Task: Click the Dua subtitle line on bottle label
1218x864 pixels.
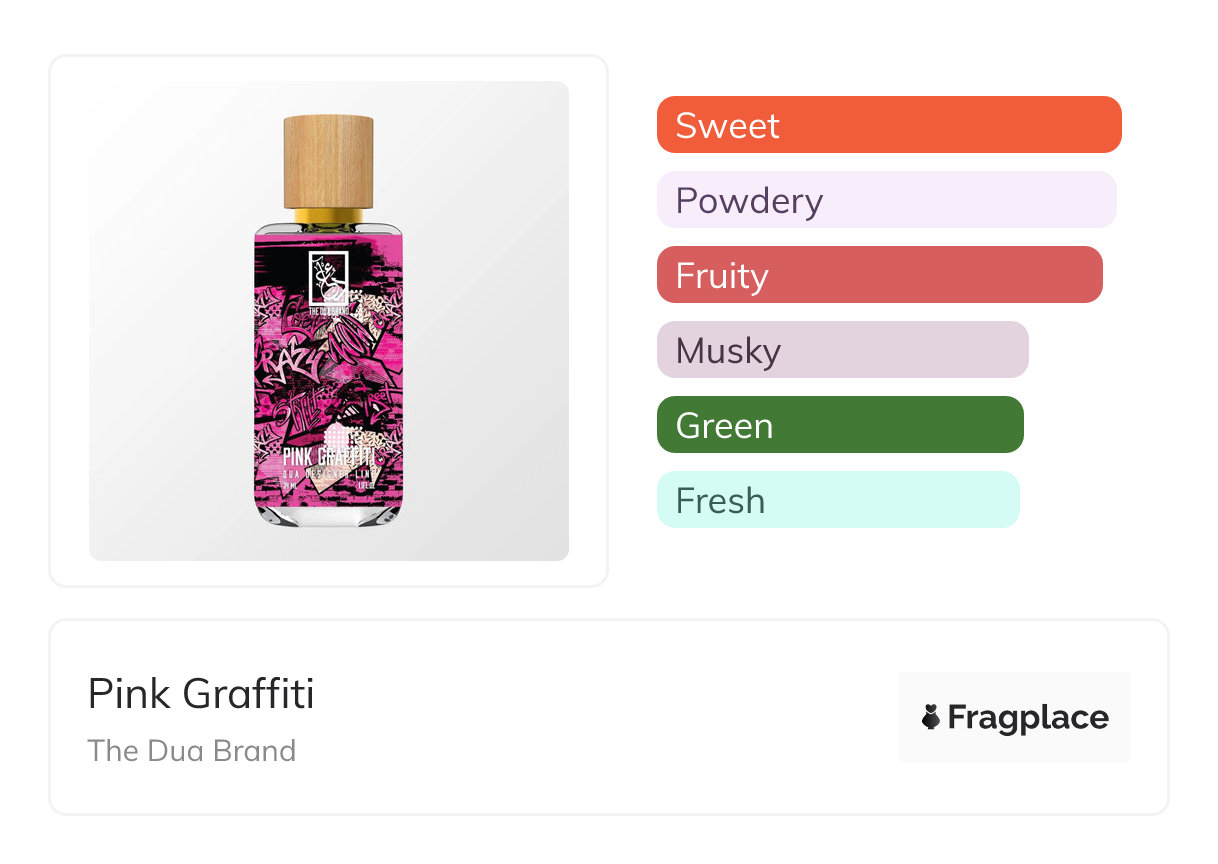Action: (x=328, y=472)
